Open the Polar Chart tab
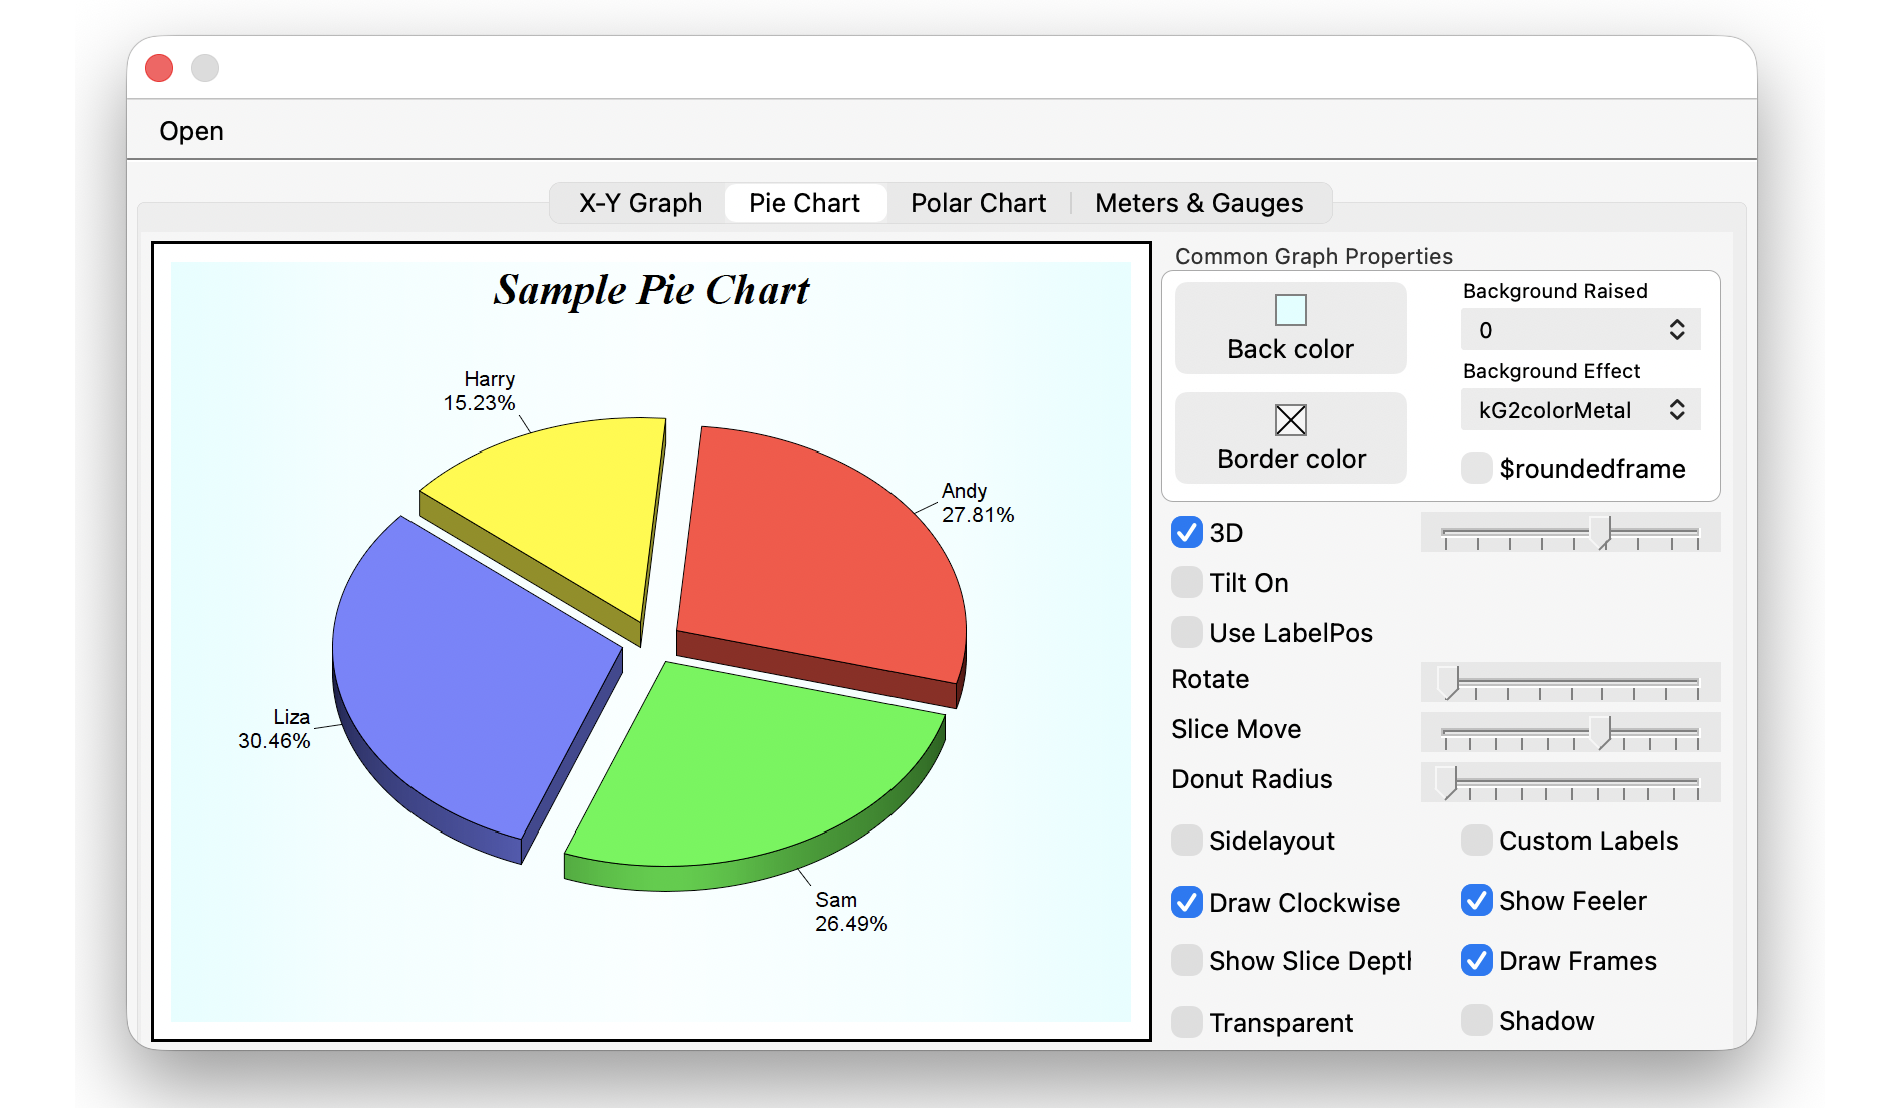 tap(978, 203)
